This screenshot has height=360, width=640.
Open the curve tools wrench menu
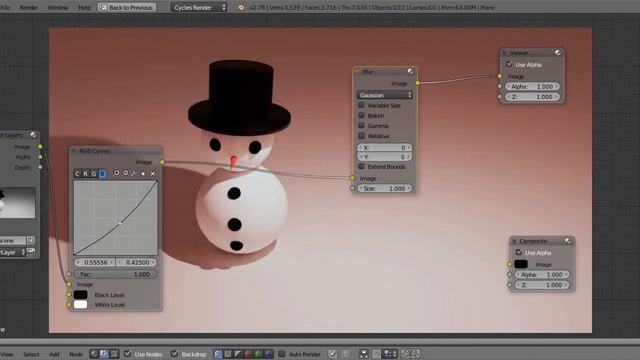134,173
